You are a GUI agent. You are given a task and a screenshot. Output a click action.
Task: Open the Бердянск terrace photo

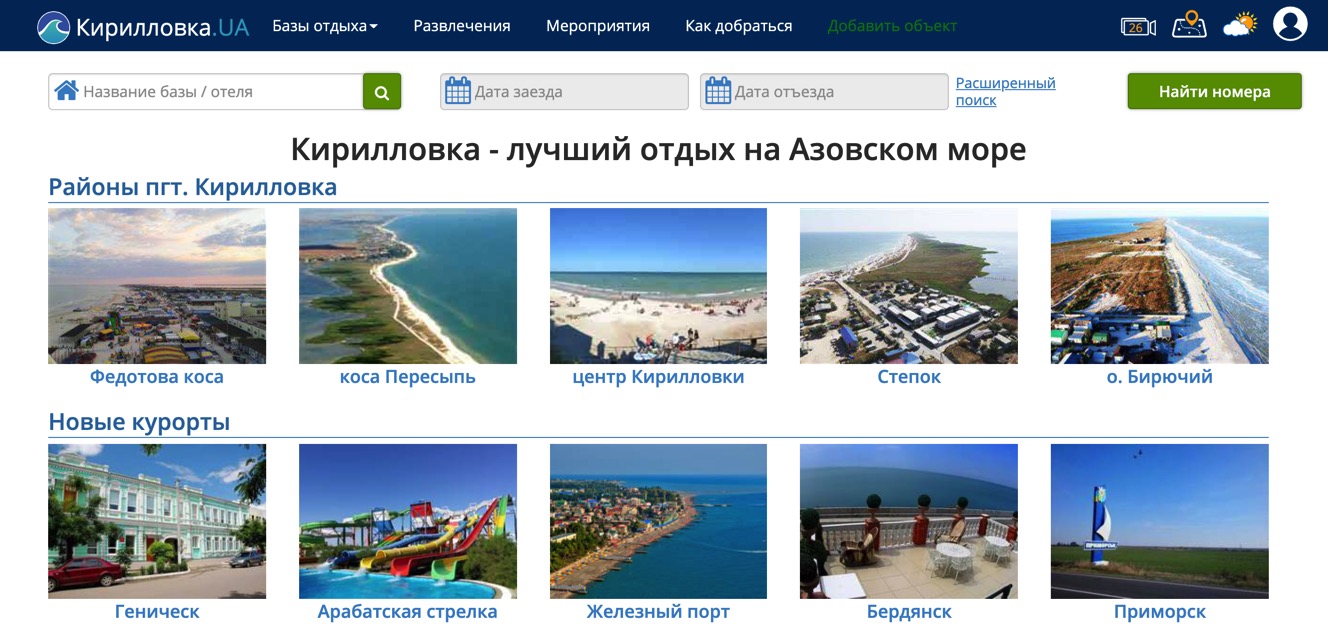(909, 522)
